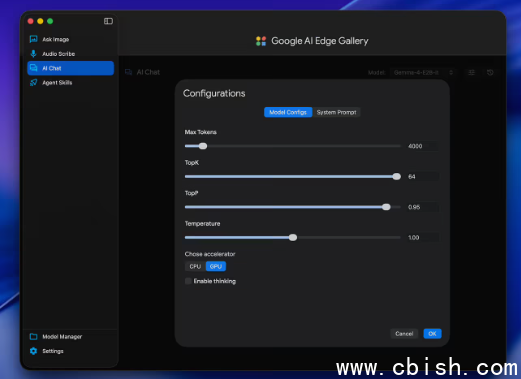Image resolution: width=521 pixels, height=379 pixels.
Task: Toggle the sidebar panel icon
Action: point(108,21)
